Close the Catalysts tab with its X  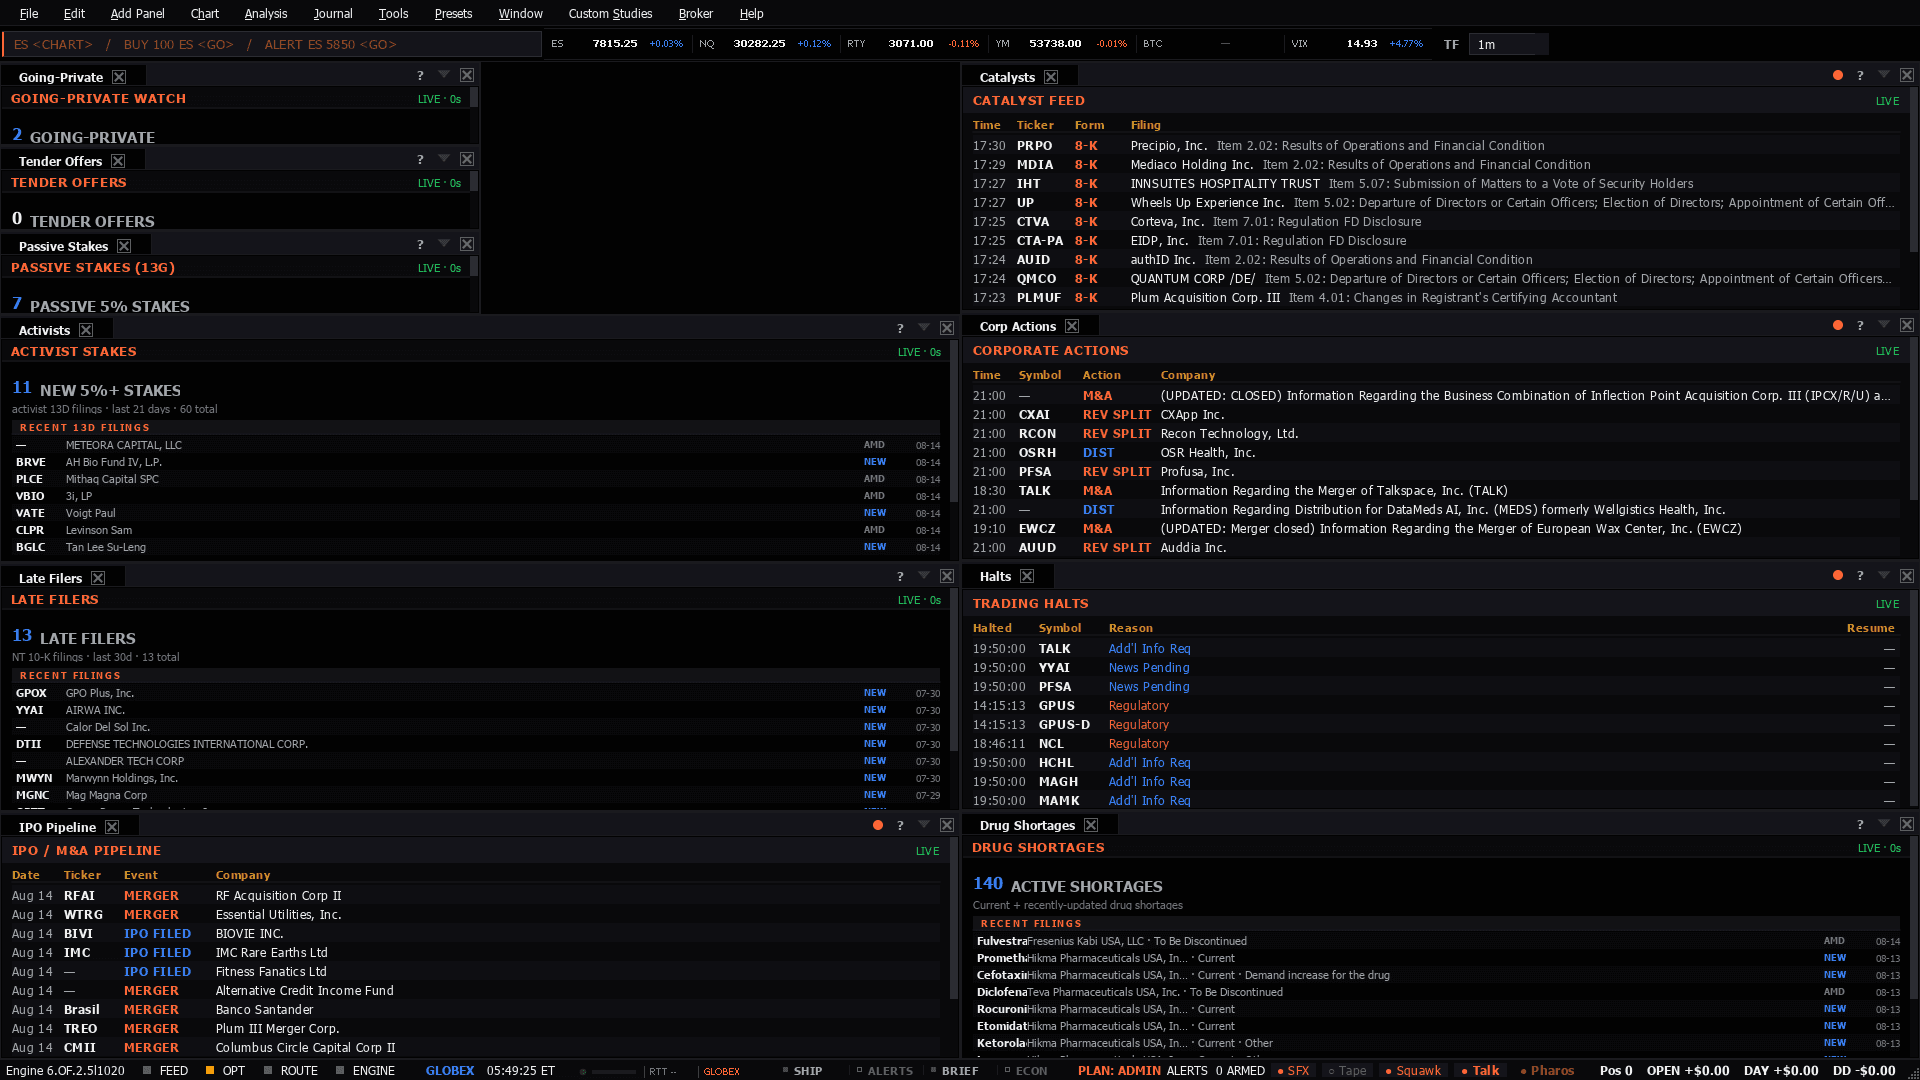(1051, 77)
